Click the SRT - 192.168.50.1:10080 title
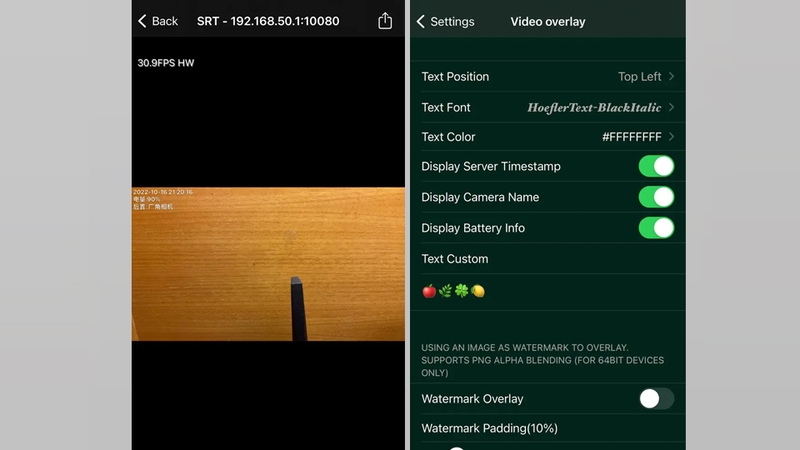The image size is (800, 450). [268, 21]
